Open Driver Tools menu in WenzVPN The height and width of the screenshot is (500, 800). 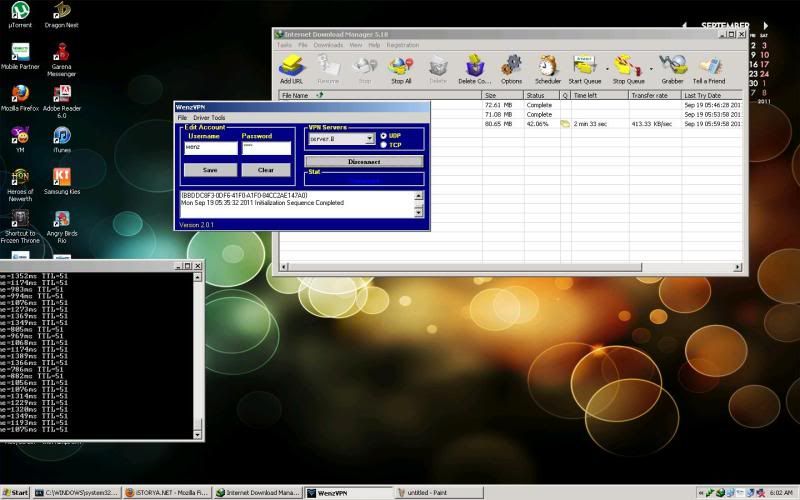tap(209, 118)
